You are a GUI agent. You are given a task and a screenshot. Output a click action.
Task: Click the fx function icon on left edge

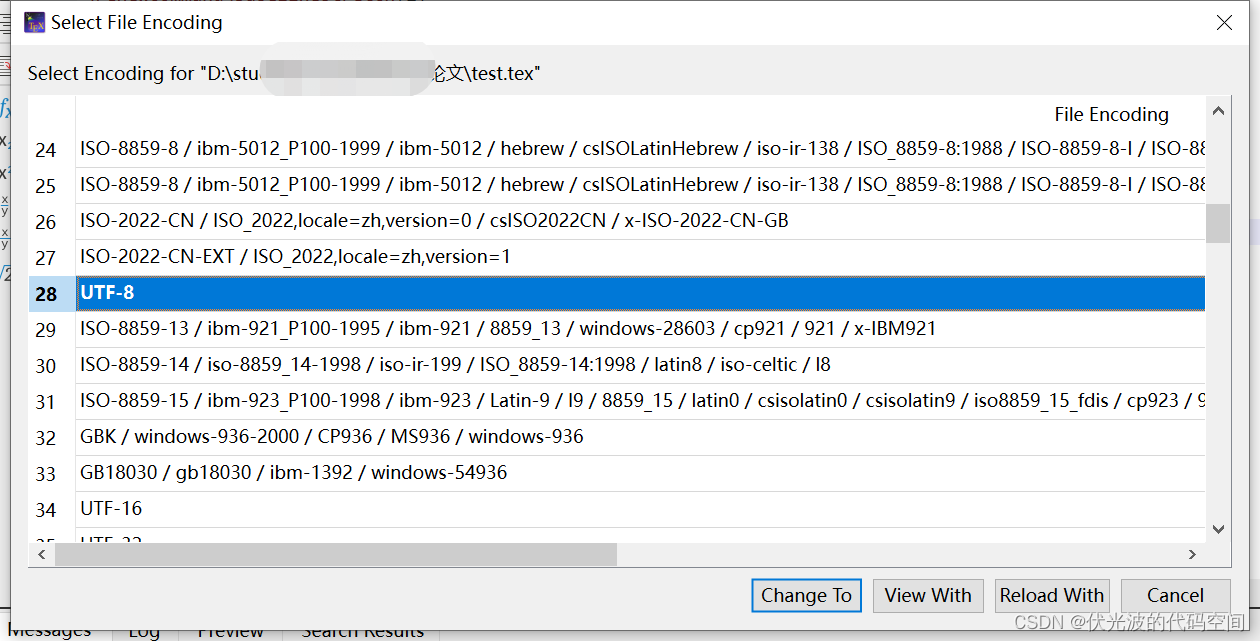coord(6,107)
